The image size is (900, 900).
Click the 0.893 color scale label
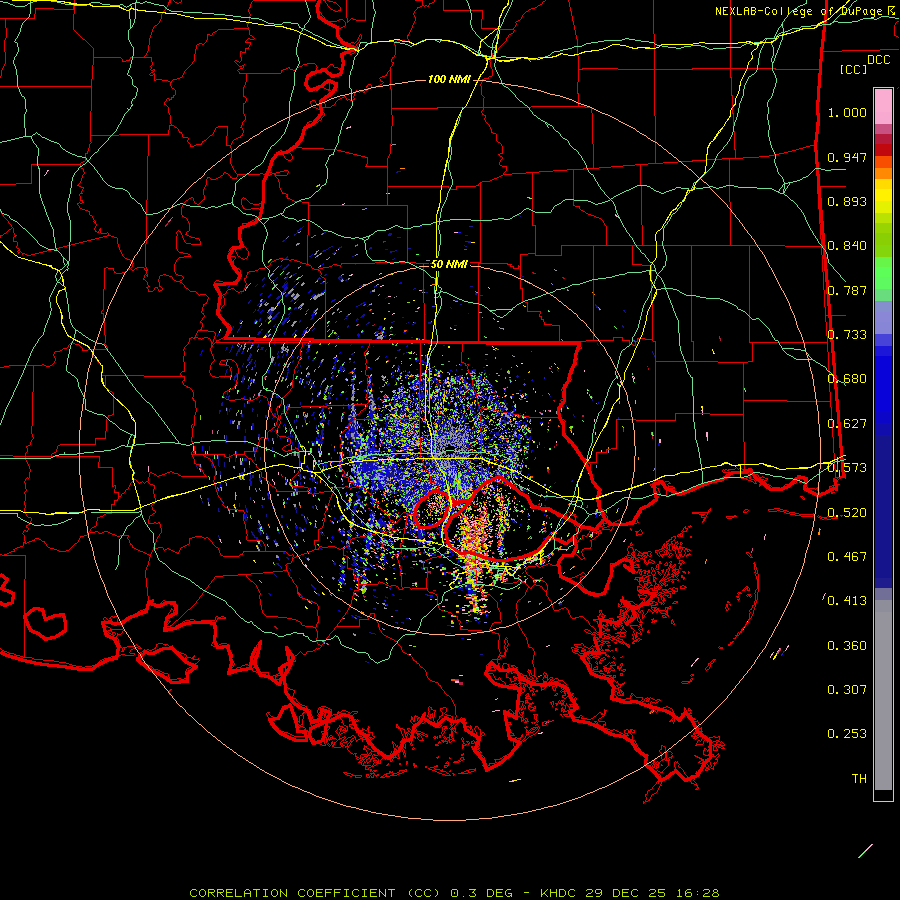(847, 201)
